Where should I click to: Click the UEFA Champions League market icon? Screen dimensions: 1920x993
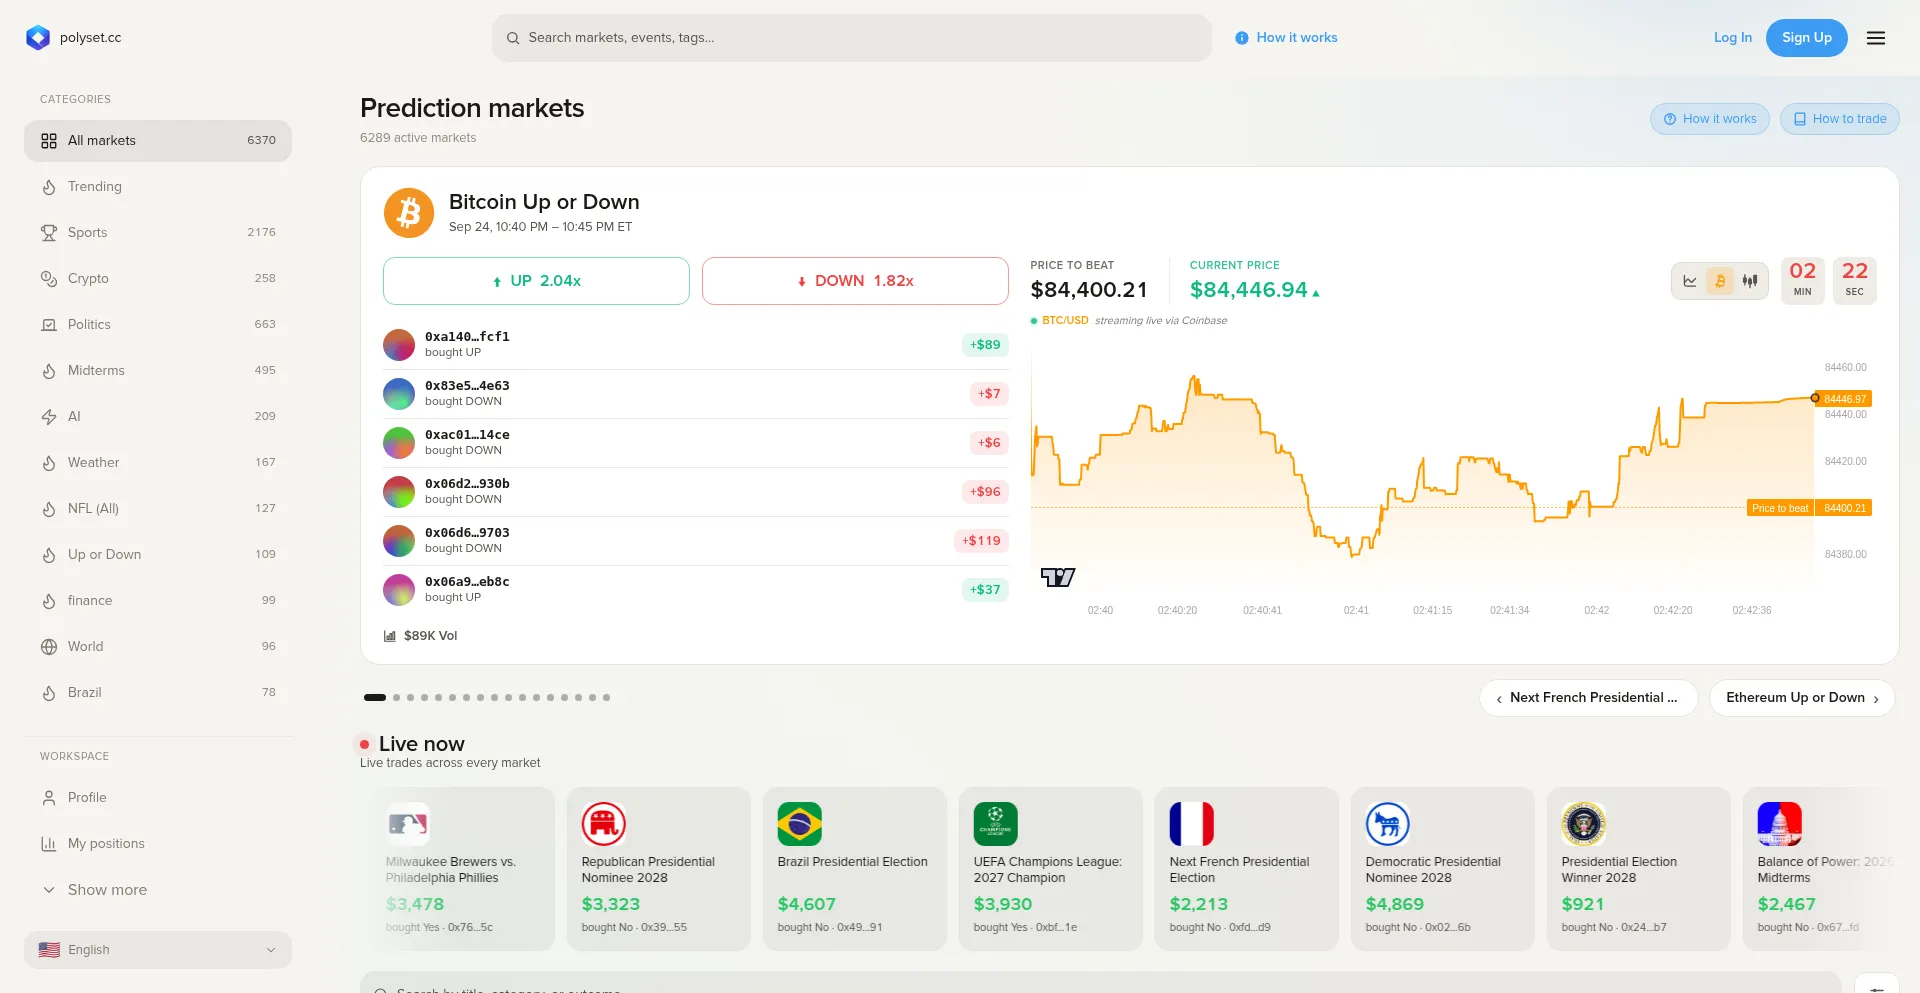point(996,824)
